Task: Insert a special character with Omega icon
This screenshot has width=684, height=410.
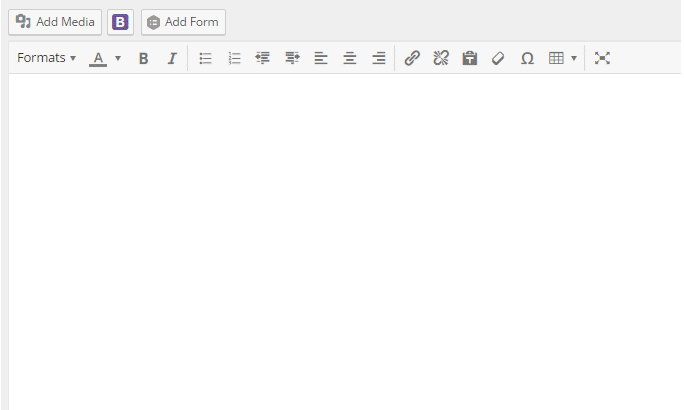Action: click(x=527, y=58)
